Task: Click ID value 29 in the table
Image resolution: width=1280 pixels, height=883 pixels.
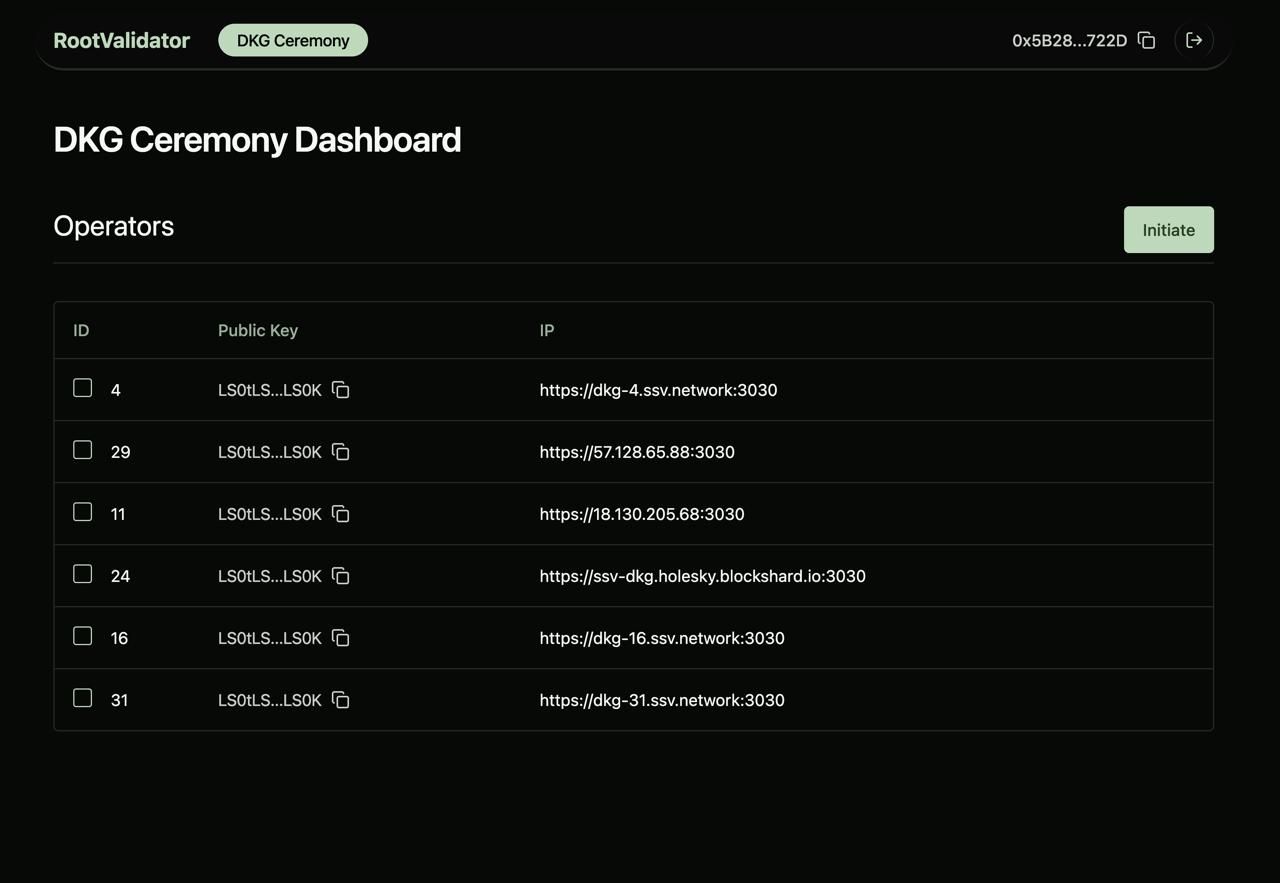Action: coord(121,452)
